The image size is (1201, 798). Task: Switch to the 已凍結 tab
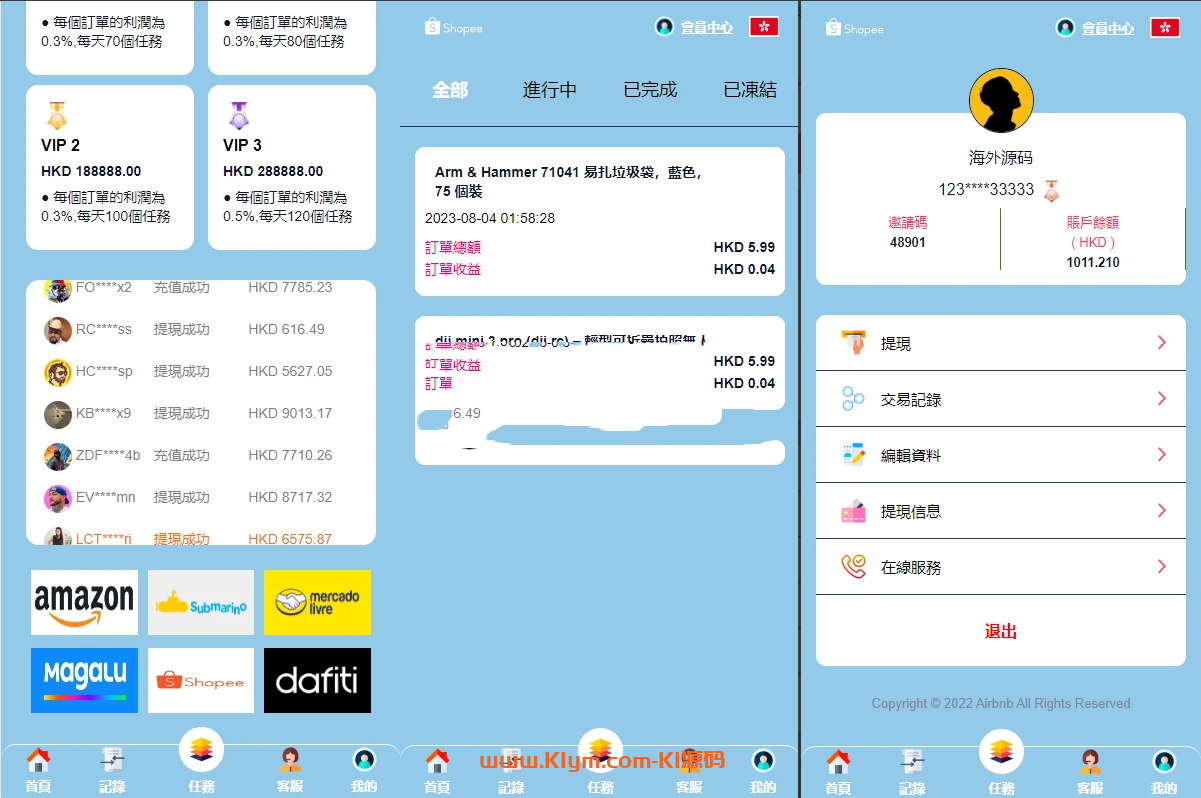750,90
